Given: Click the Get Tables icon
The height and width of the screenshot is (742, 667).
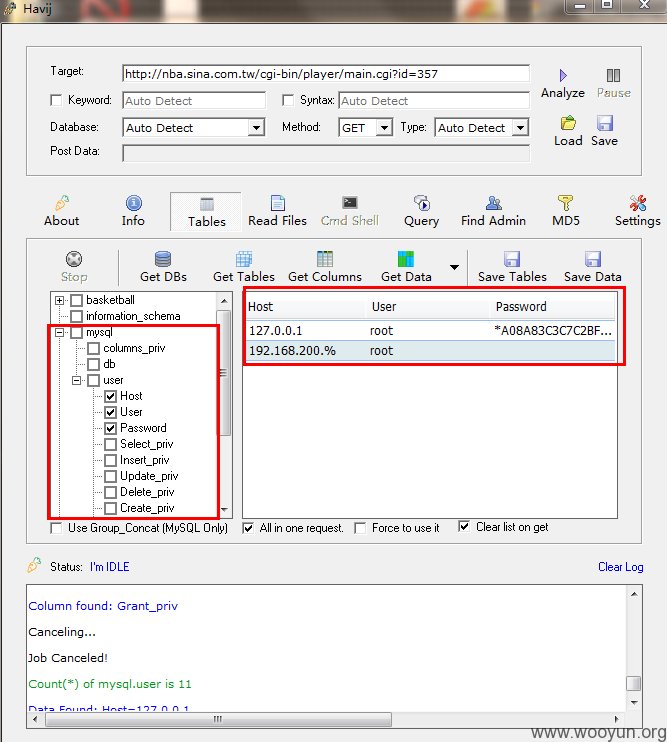Looking at the screenshot, I should pos(244,259).
